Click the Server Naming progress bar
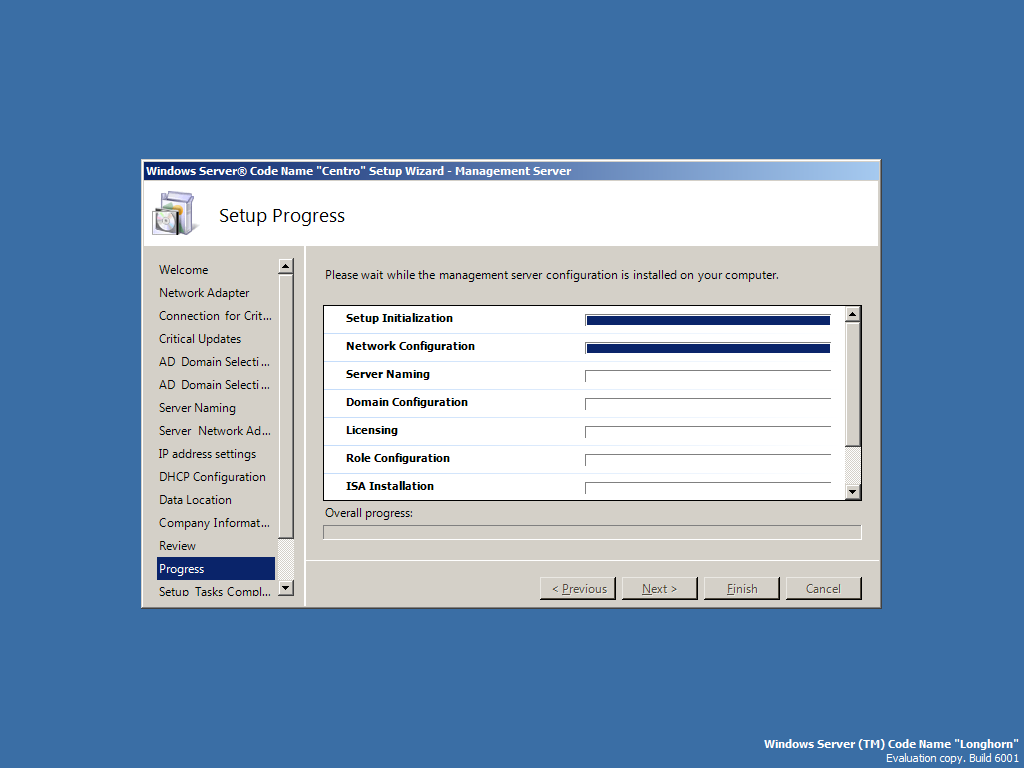 pos(708,376)
